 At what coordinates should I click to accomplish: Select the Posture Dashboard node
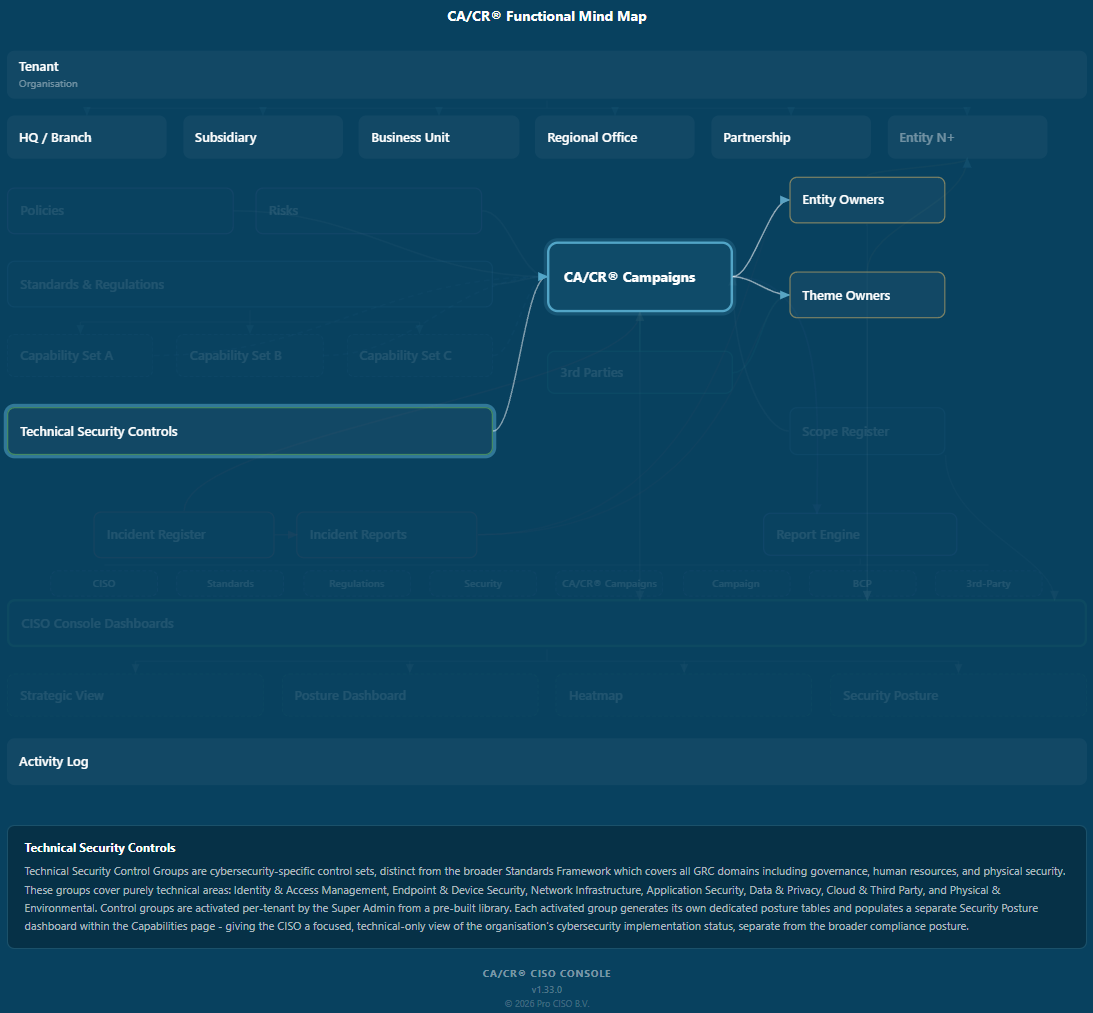[410, 696]
